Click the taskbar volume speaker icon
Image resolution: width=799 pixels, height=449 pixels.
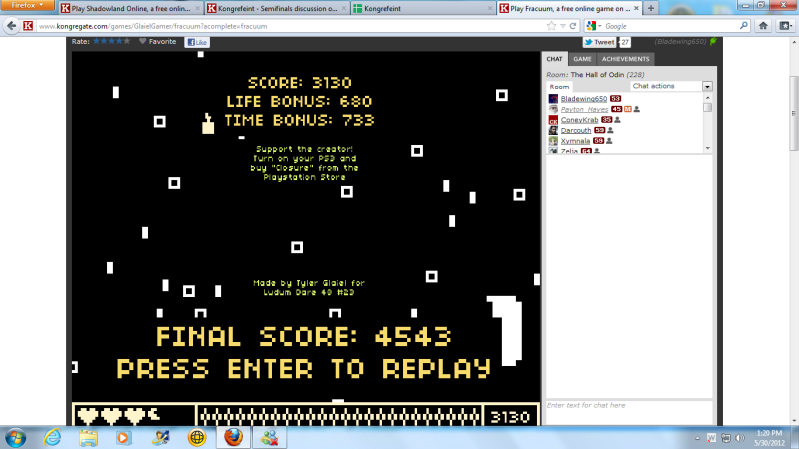point(740,438)
